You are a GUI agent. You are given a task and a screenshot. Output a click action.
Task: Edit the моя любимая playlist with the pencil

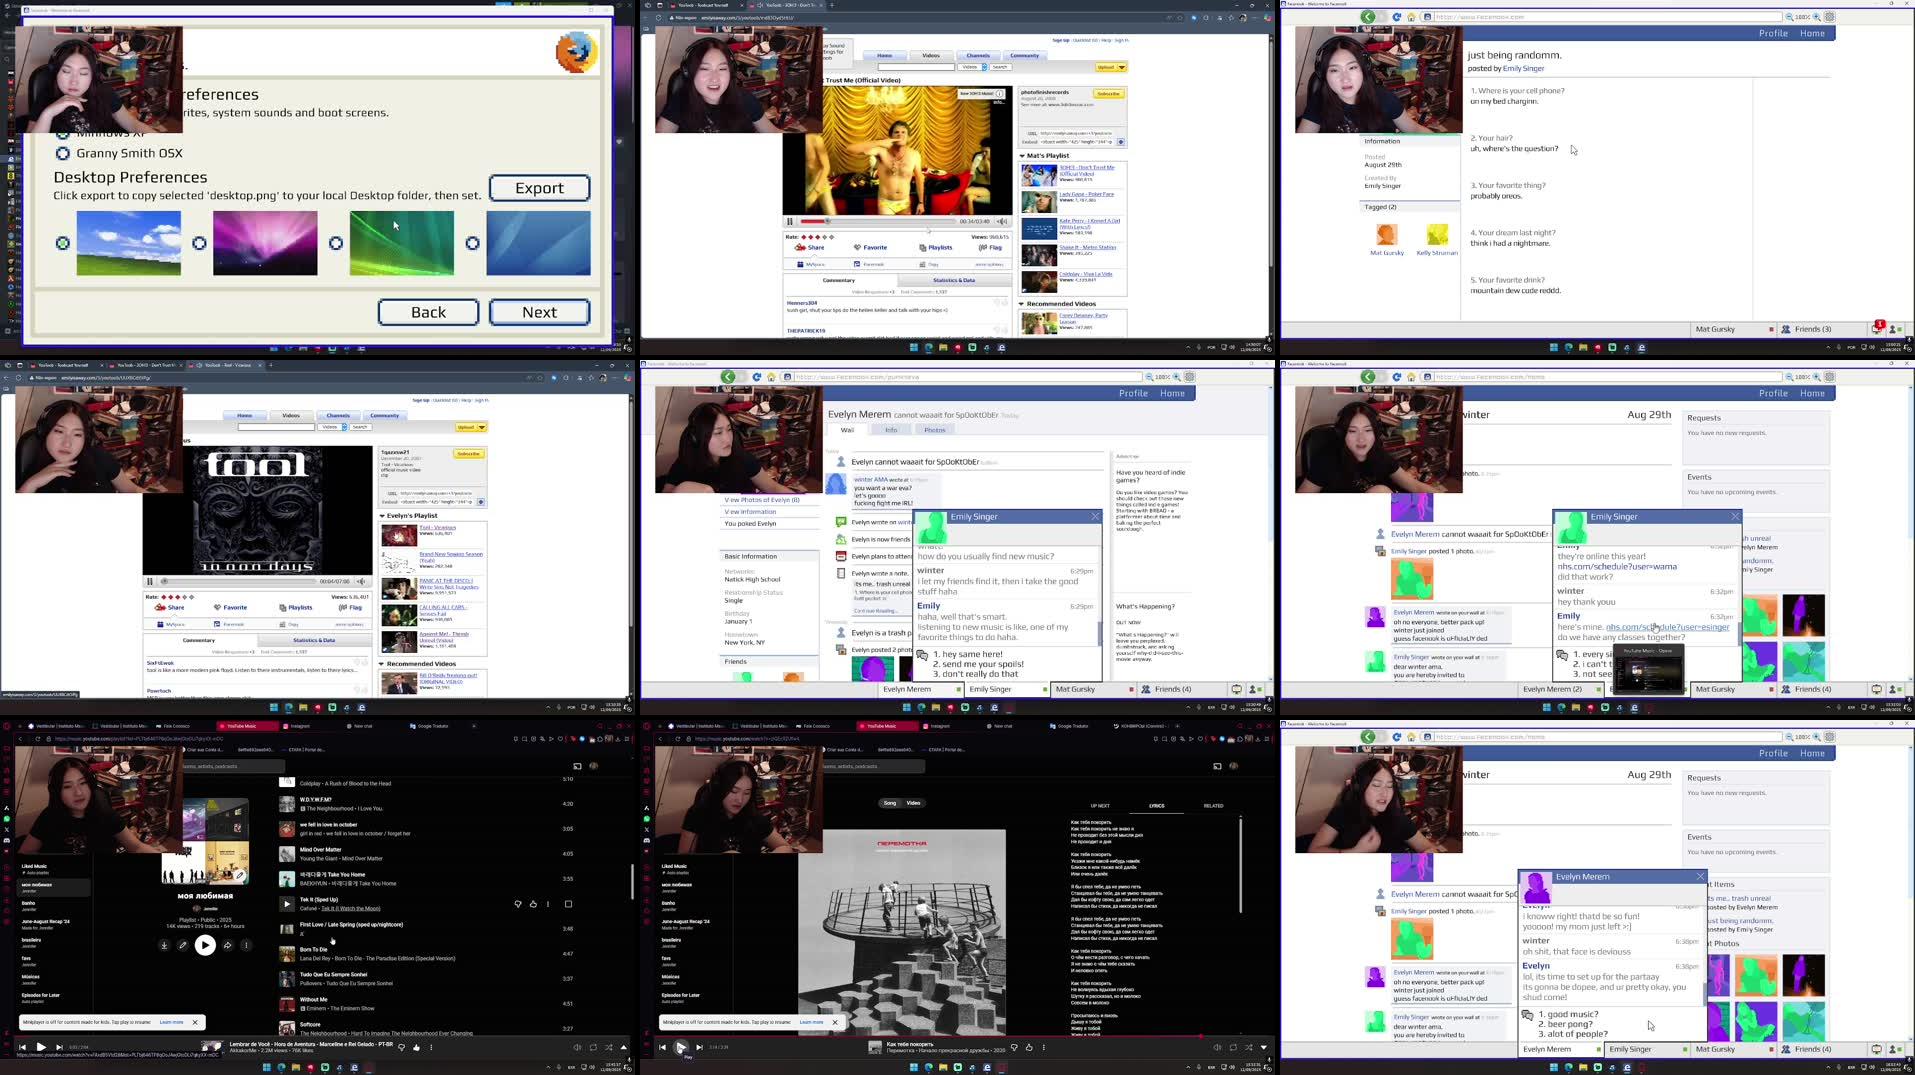click(x=183, y=945)
